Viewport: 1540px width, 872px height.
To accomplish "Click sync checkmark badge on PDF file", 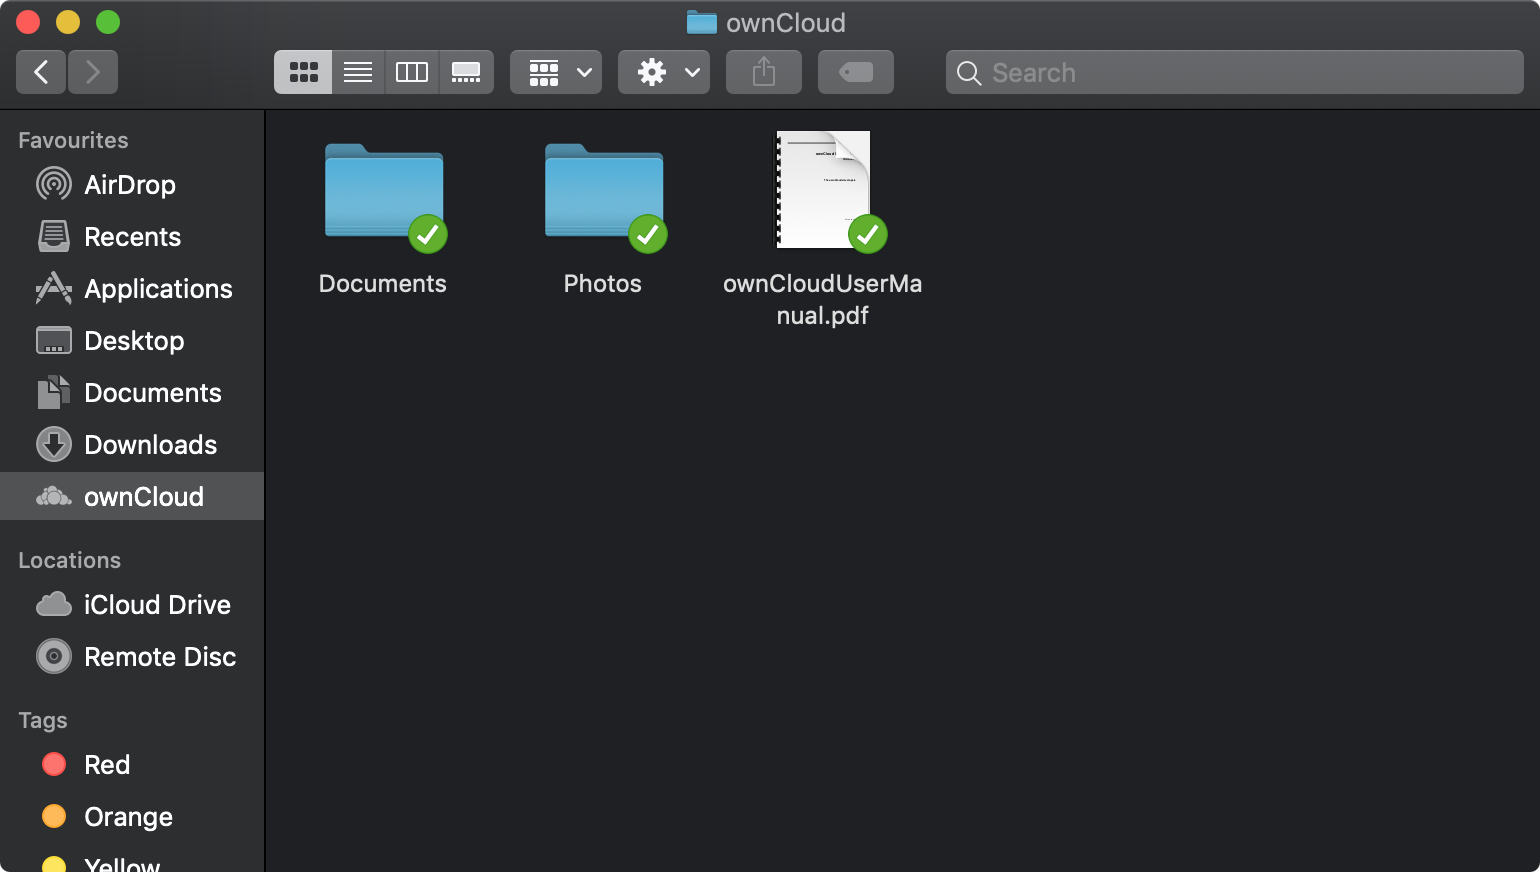I will pos(868,234).
